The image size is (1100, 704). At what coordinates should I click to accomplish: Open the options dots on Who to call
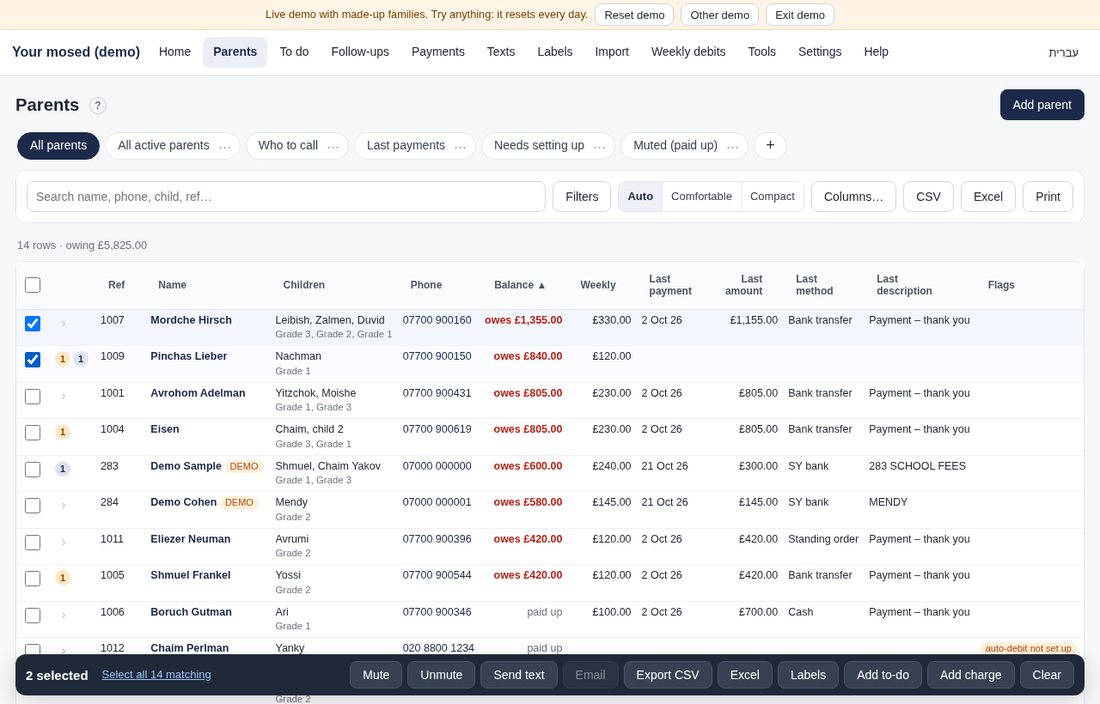(333, 147)
